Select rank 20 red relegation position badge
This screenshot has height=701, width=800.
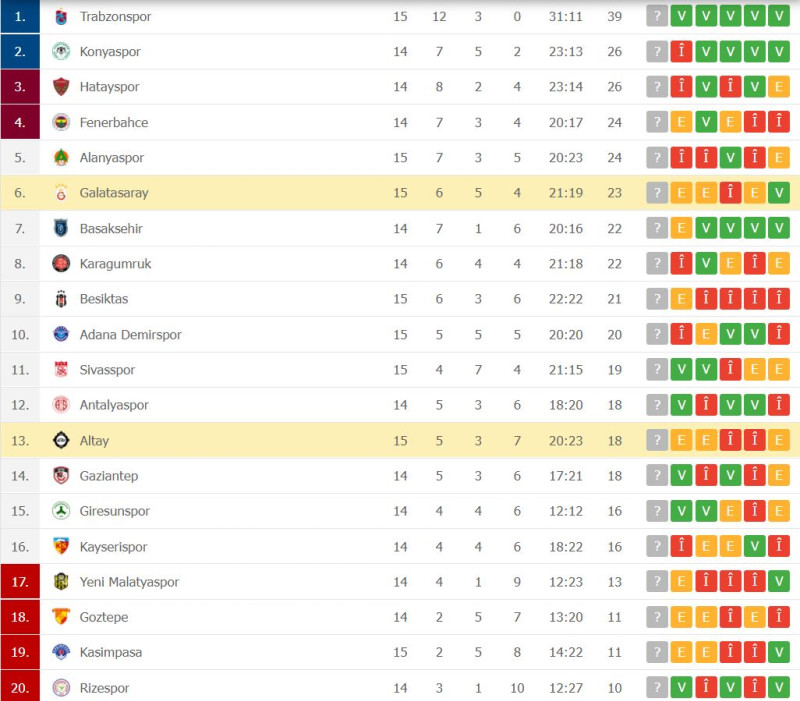tap(20, 687)
